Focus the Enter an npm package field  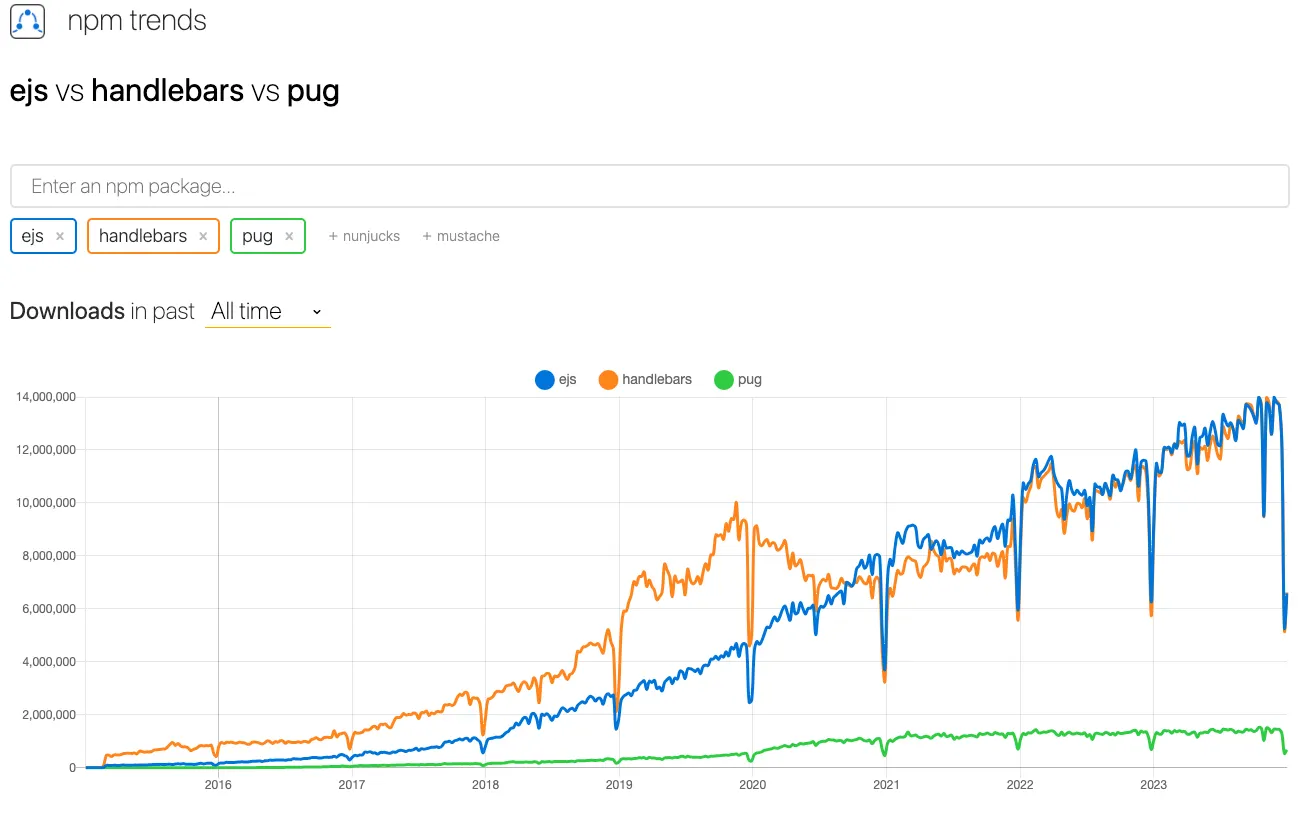pos(649,187)
